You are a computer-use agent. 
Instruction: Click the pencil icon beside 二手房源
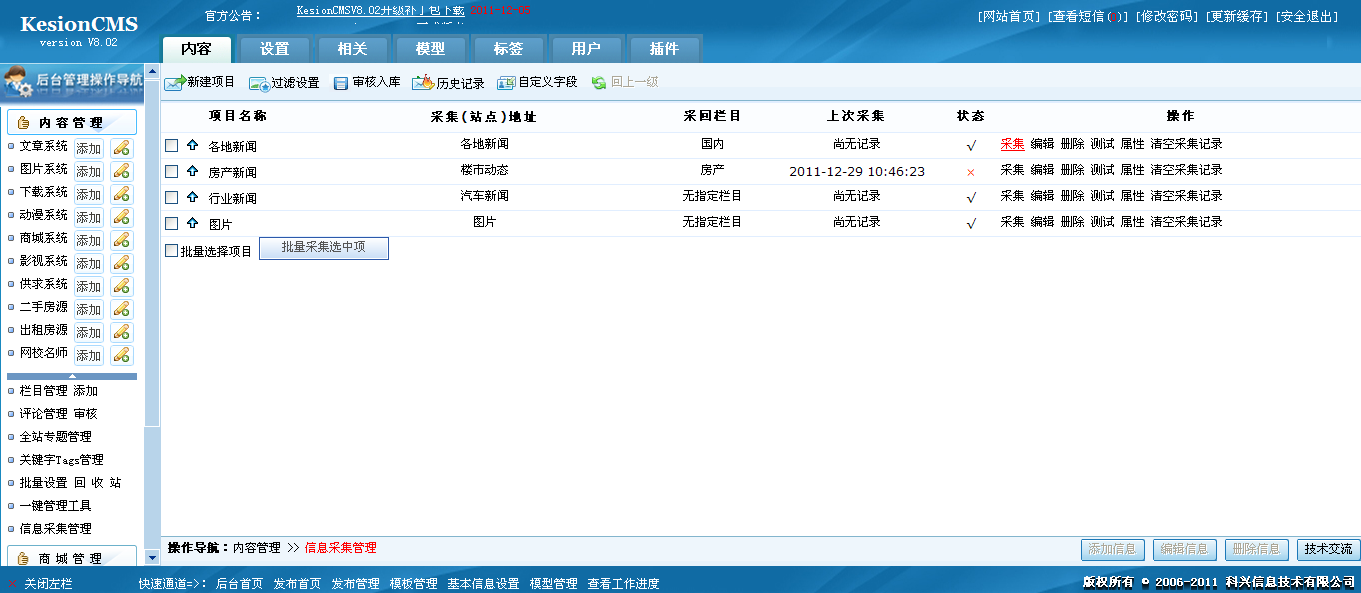pos(122,309)
